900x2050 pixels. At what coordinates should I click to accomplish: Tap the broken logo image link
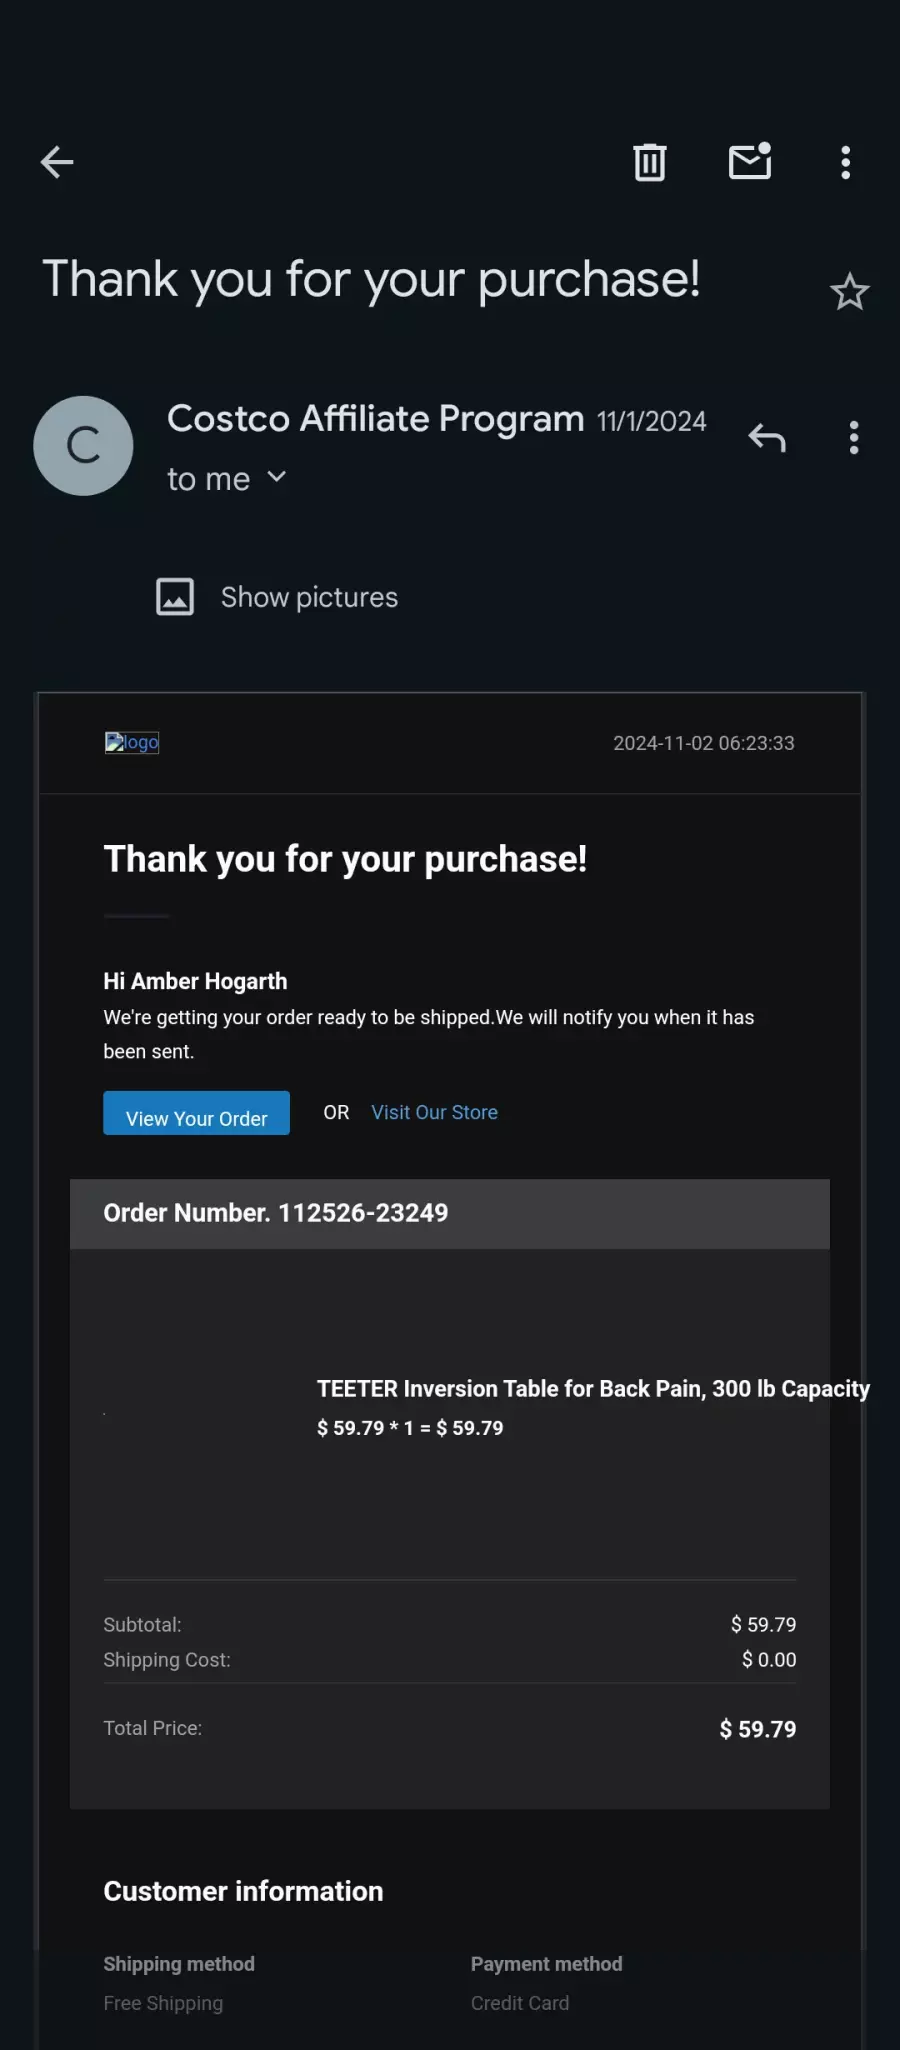click(132, 742)
